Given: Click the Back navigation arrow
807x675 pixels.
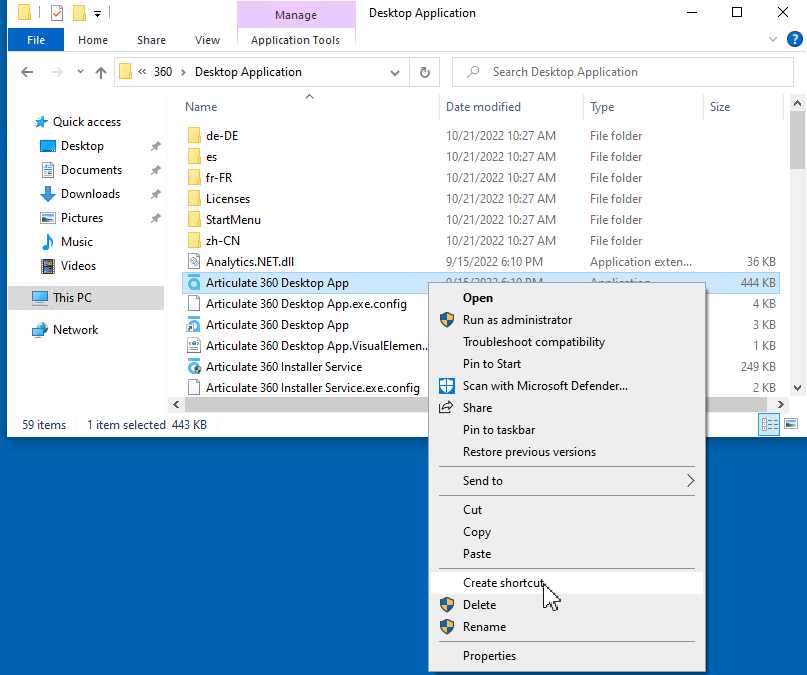Looking at the screenshot, I should [27, 72].
